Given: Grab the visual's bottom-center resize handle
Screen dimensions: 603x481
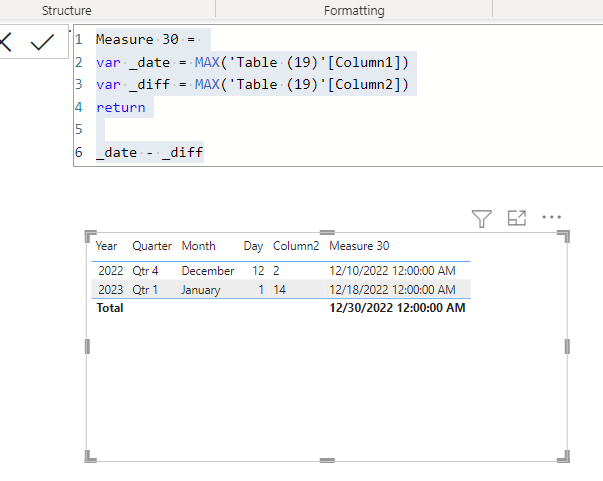Looking at the screenshot, I should [x=327, y=460].
